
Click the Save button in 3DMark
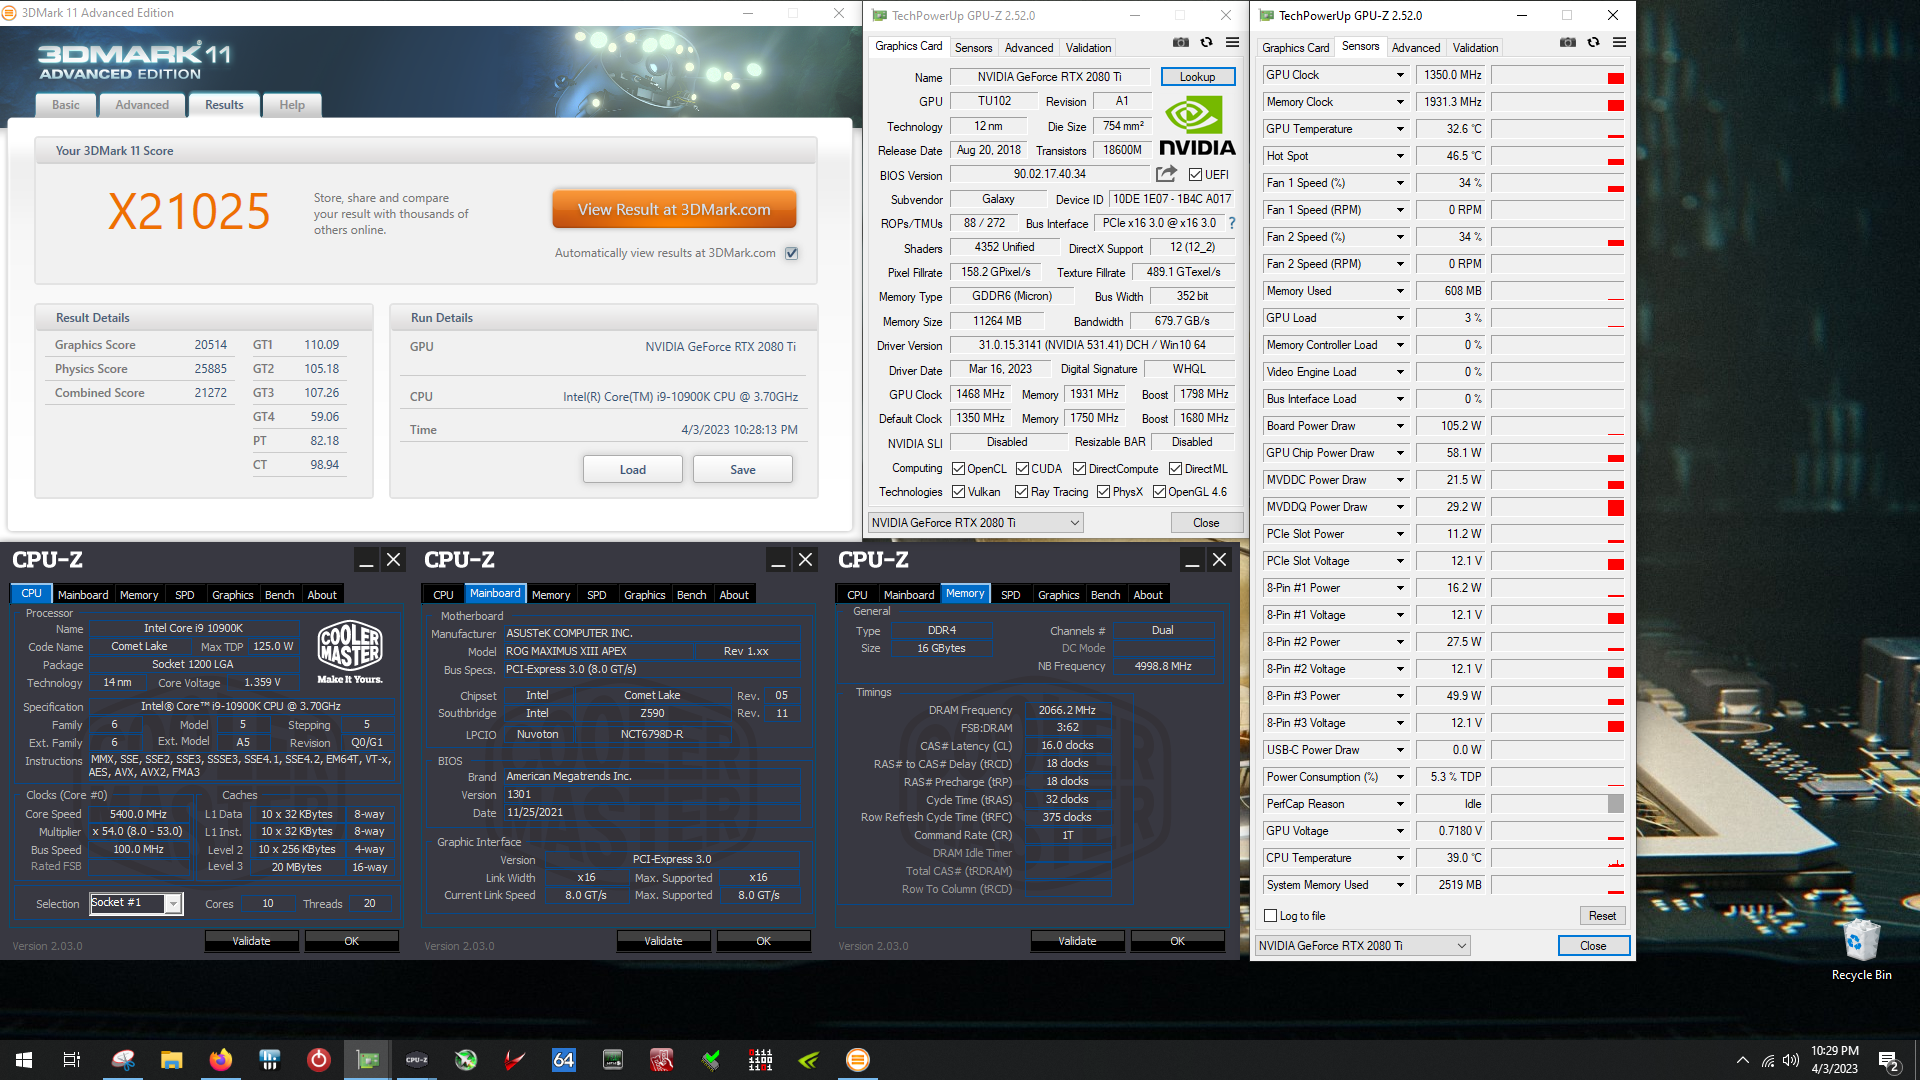[743, 469]
